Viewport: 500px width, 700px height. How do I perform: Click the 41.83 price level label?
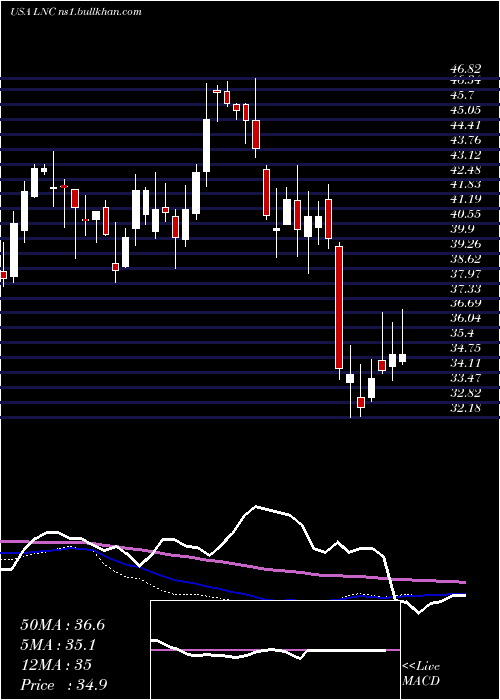[466, 184]
